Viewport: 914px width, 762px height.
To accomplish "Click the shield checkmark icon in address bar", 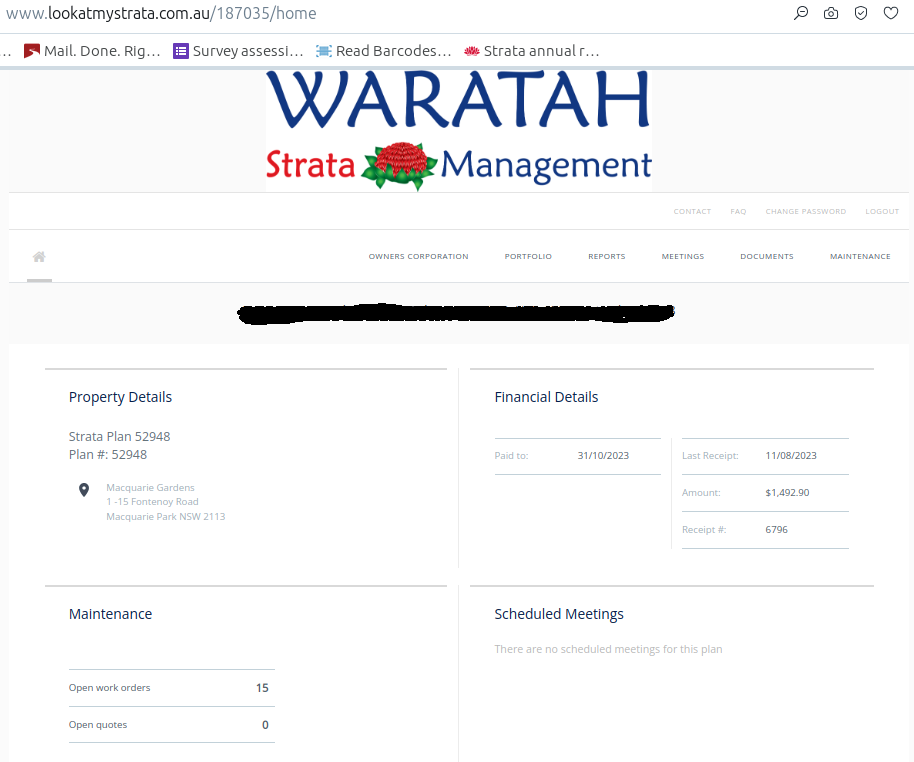I will coord(861,13).
